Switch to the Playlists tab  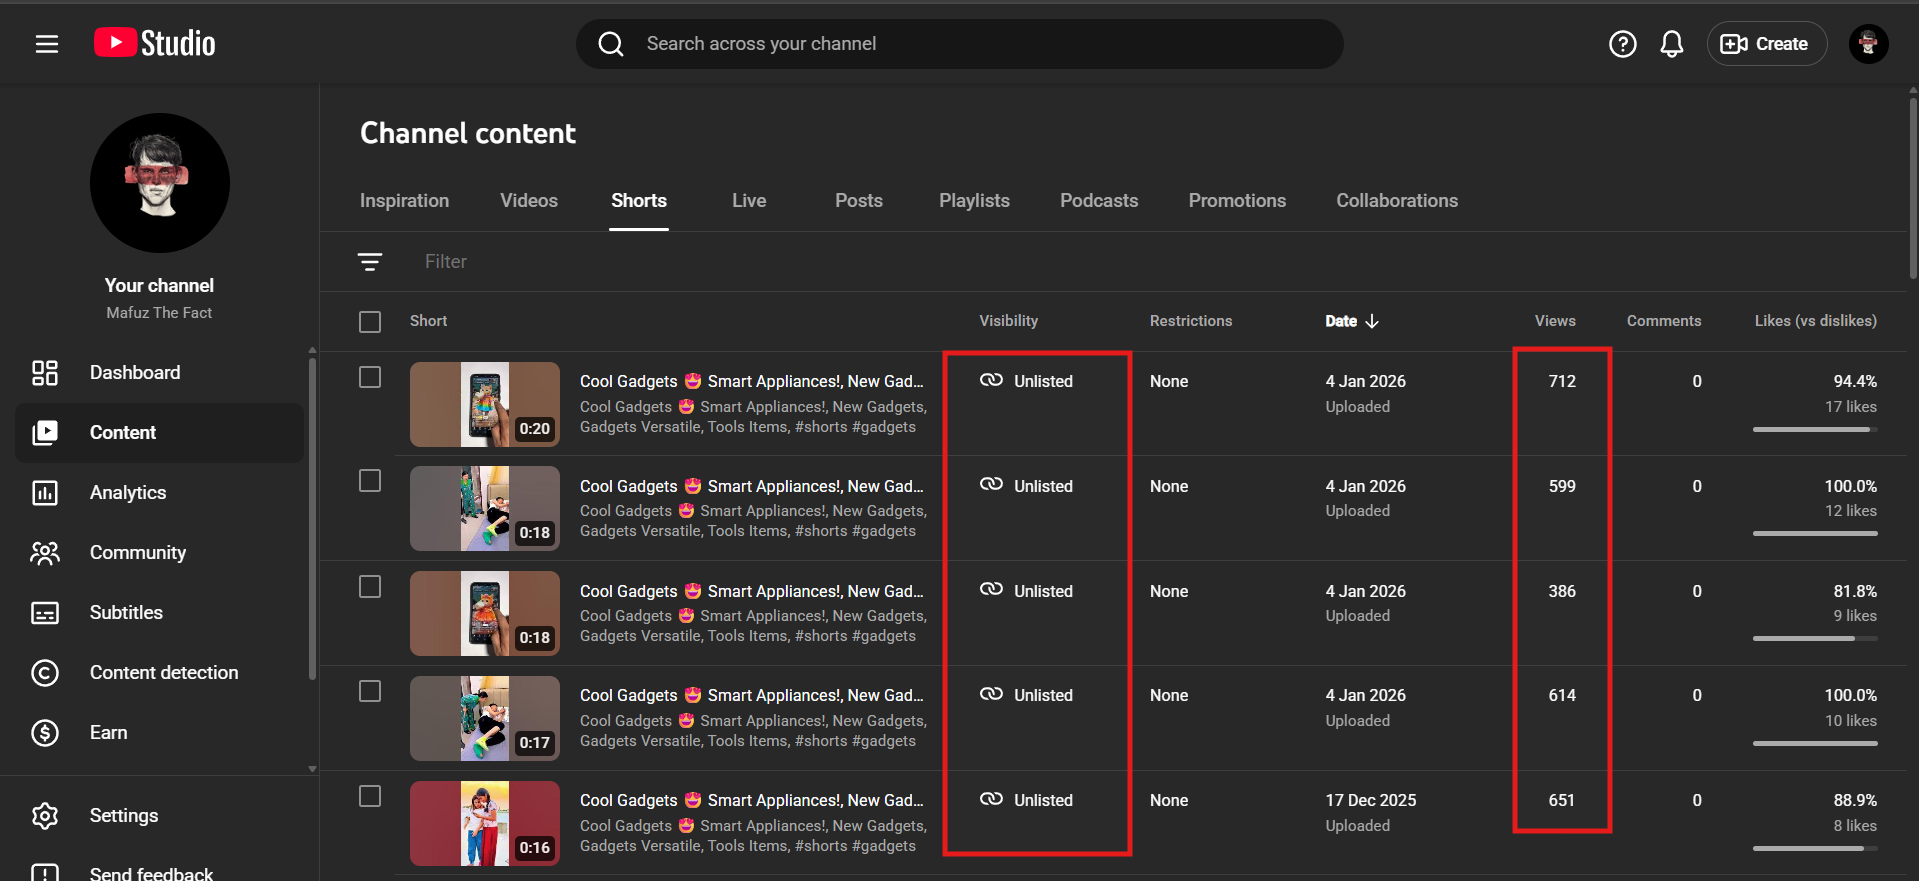(973, 201)
